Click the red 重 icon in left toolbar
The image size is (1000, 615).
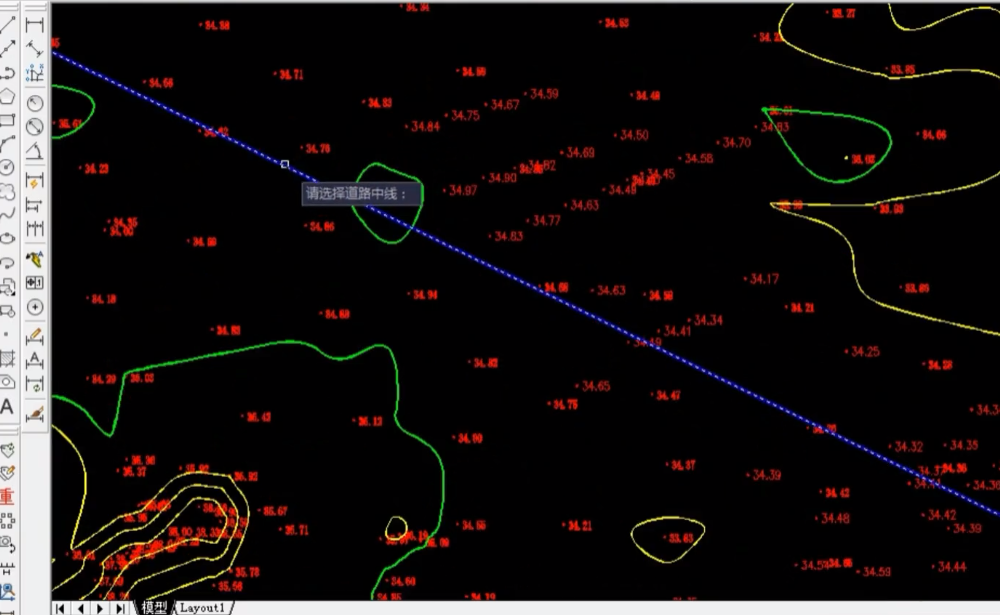pos(7,496)
